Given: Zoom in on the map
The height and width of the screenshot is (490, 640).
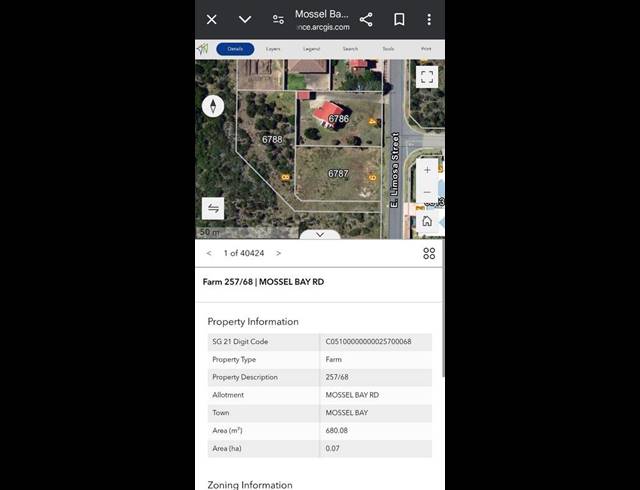Looking at the screenshot, I should pos(427,170).
